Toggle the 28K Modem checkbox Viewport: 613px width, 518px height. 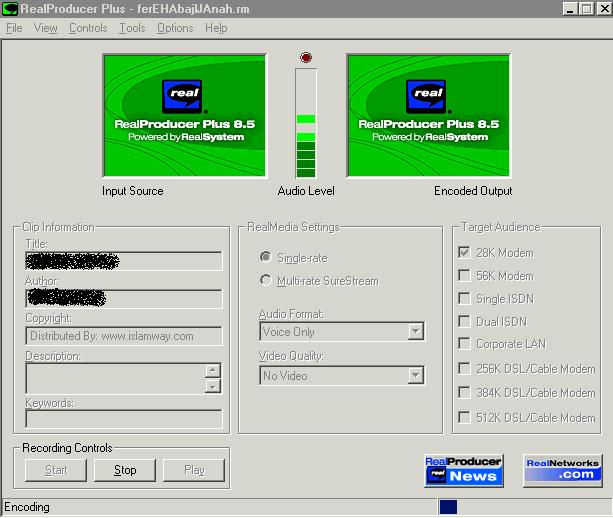coord(464,252)
